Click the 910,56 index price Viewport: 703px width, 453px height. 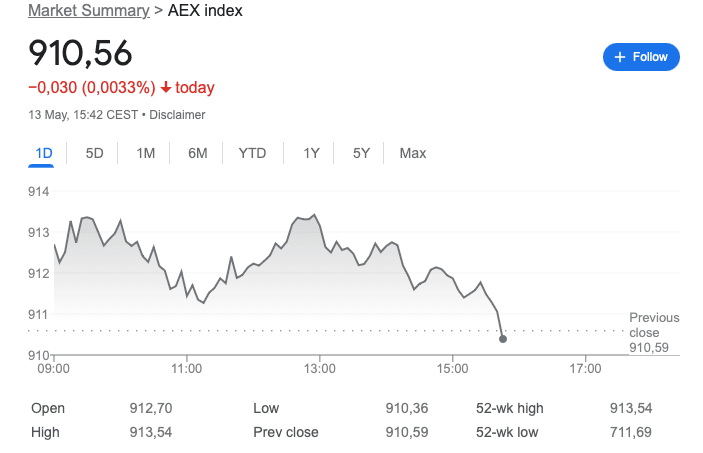[80, 53]
